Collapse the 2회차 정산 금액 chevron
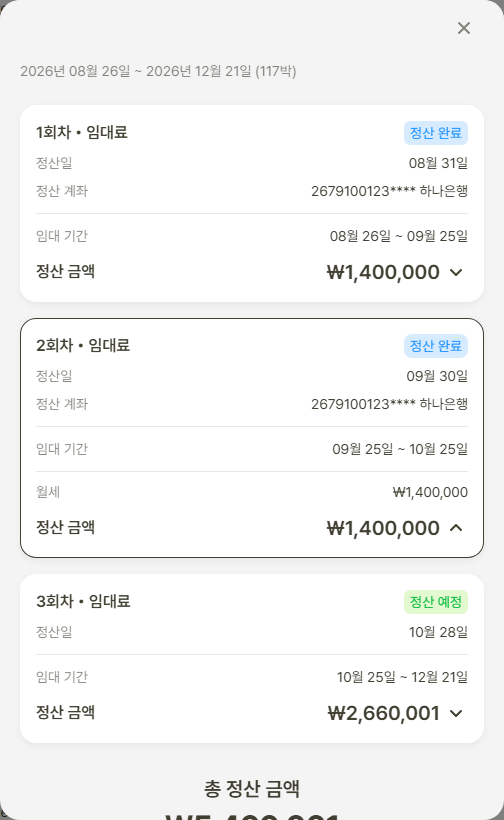 (x=456, y=528)
